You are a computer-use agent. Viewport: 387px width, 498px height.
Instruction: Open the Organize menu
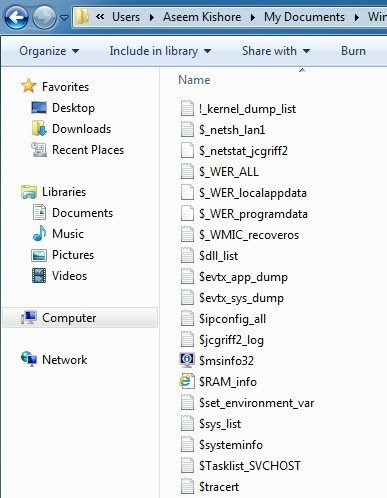click(x=49, y=51)
